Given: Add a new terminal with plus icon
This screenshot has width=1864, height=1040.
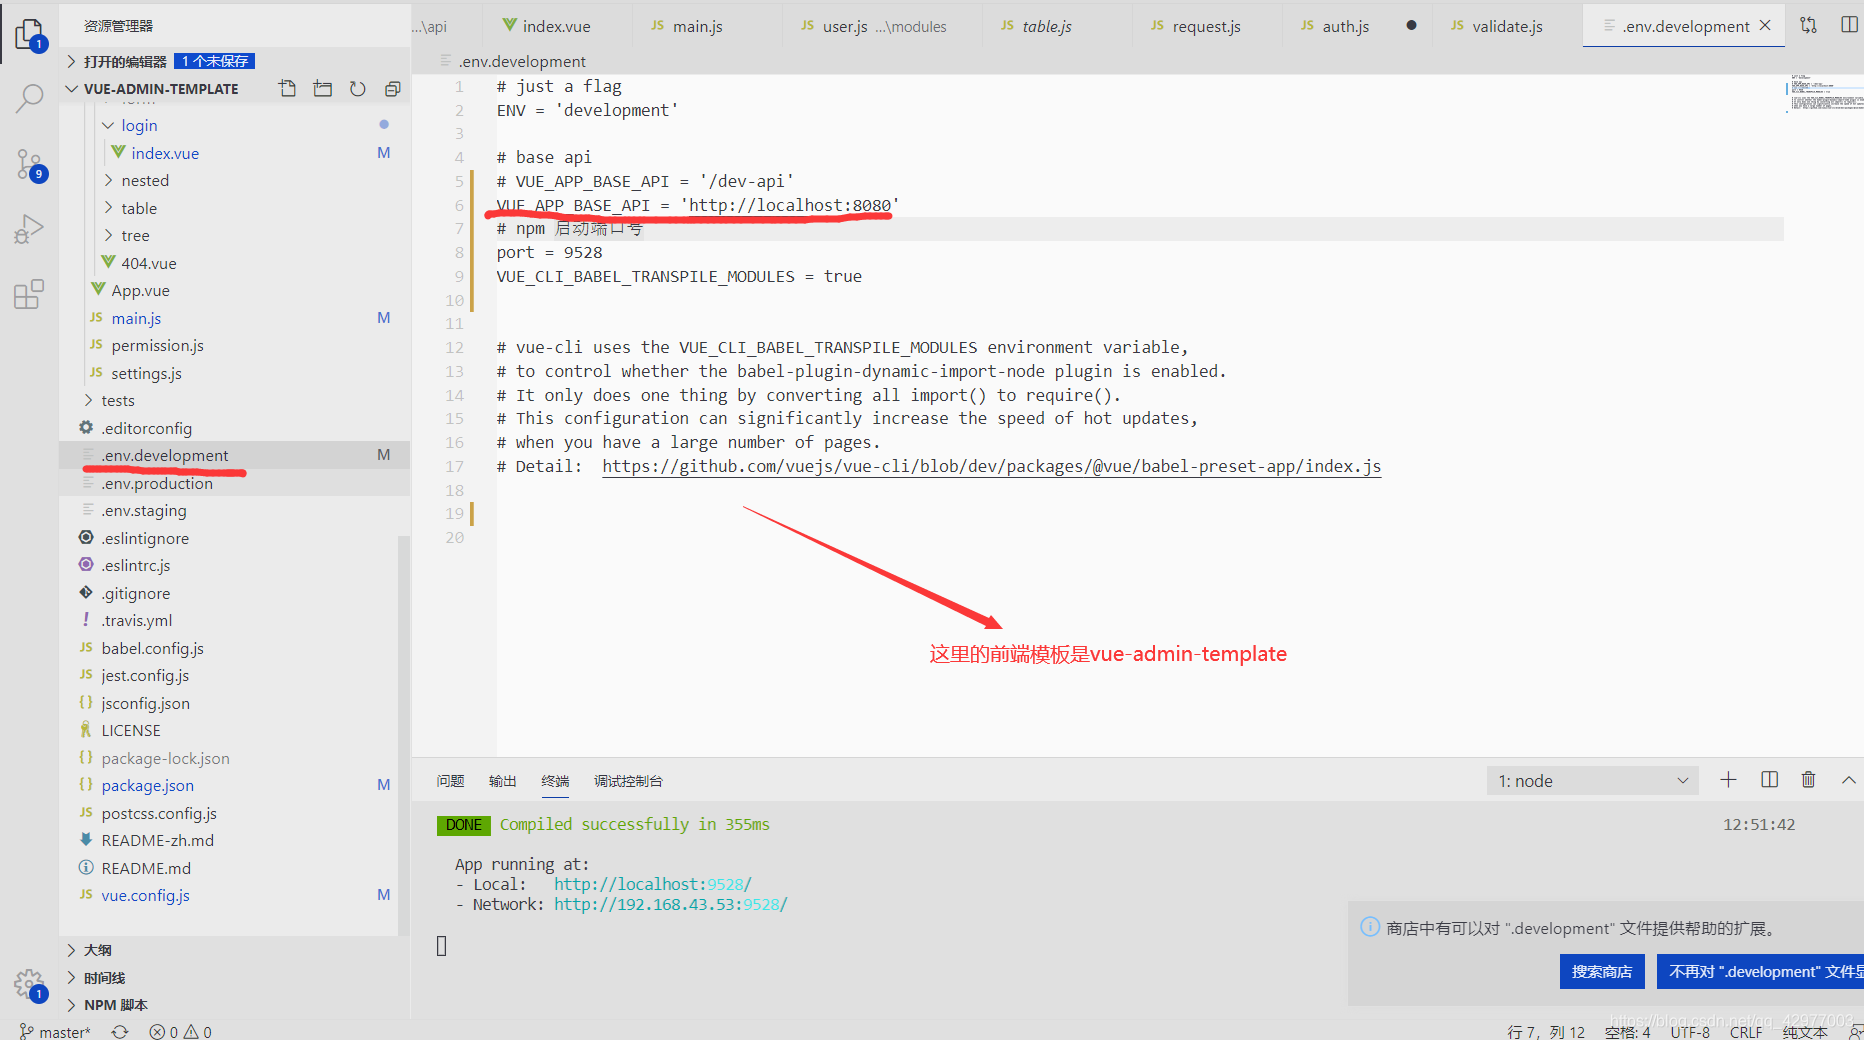Looking at the screenshot, I should click(x=1728, y=780).
